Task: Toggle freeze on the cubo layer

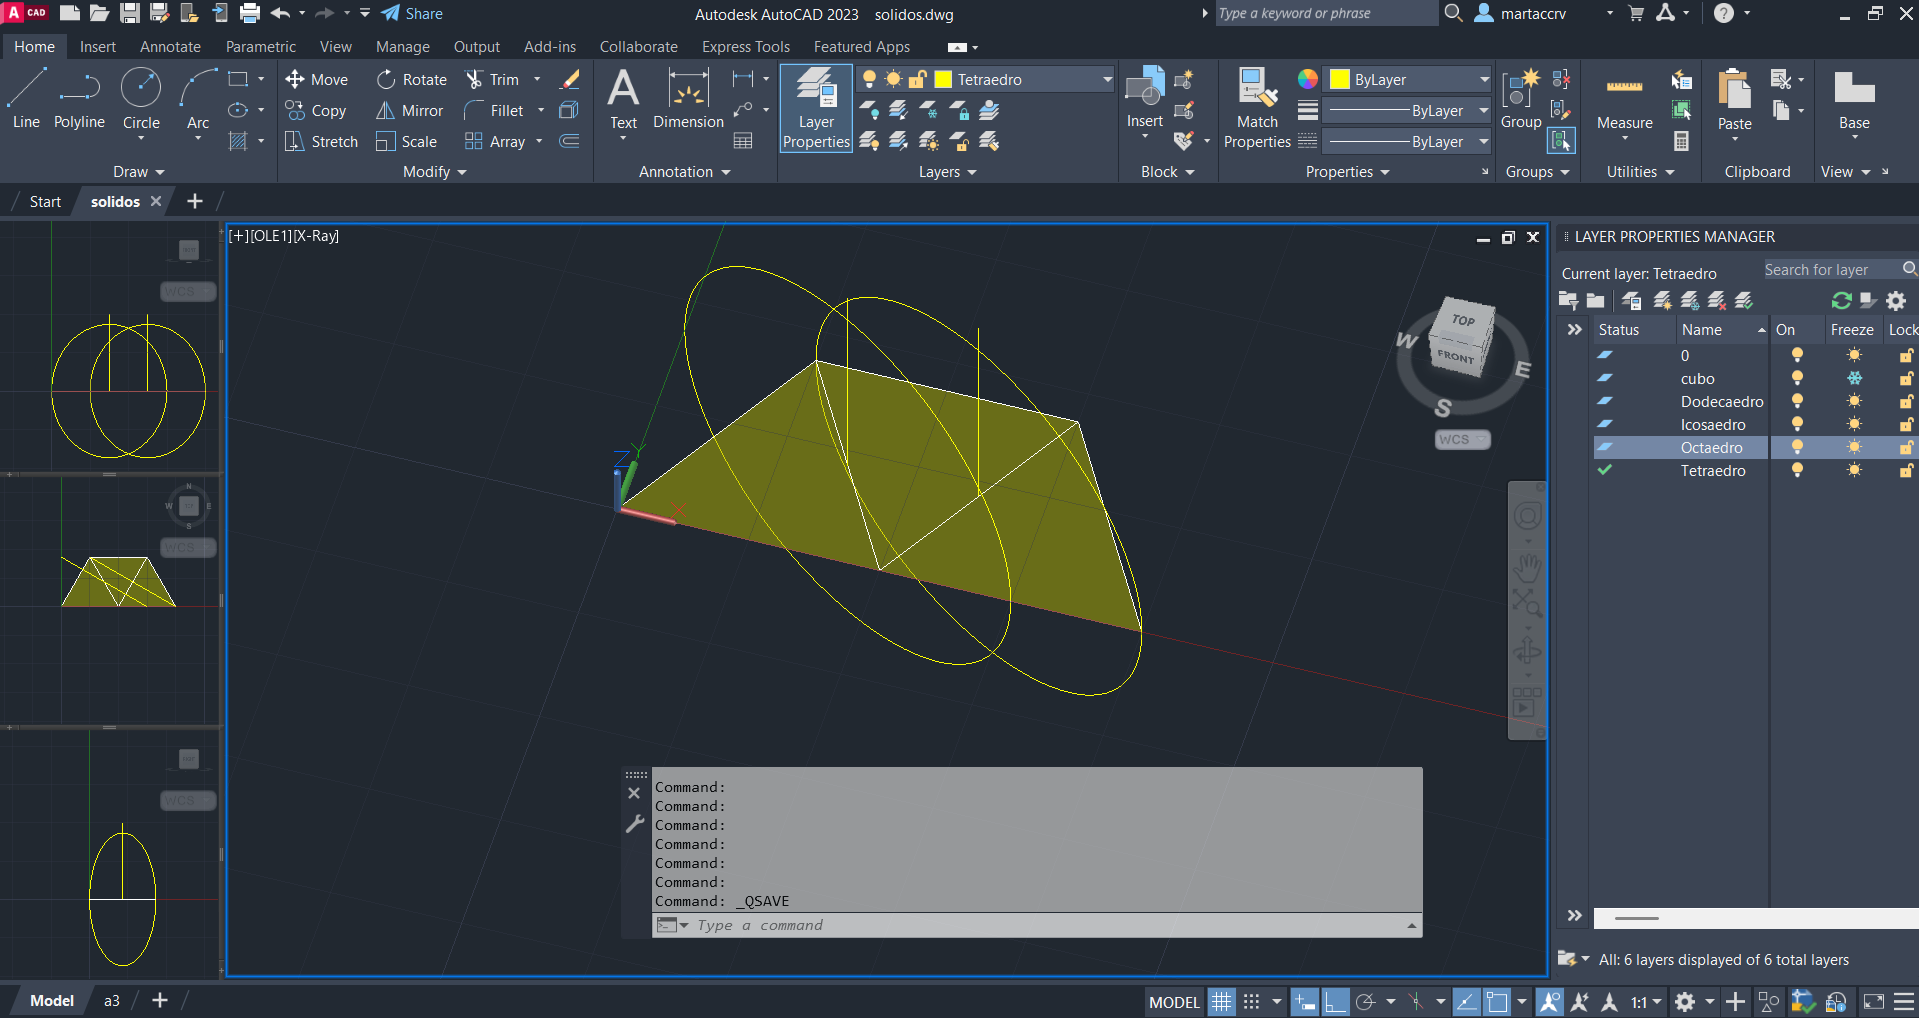Action: point(1854,379)
